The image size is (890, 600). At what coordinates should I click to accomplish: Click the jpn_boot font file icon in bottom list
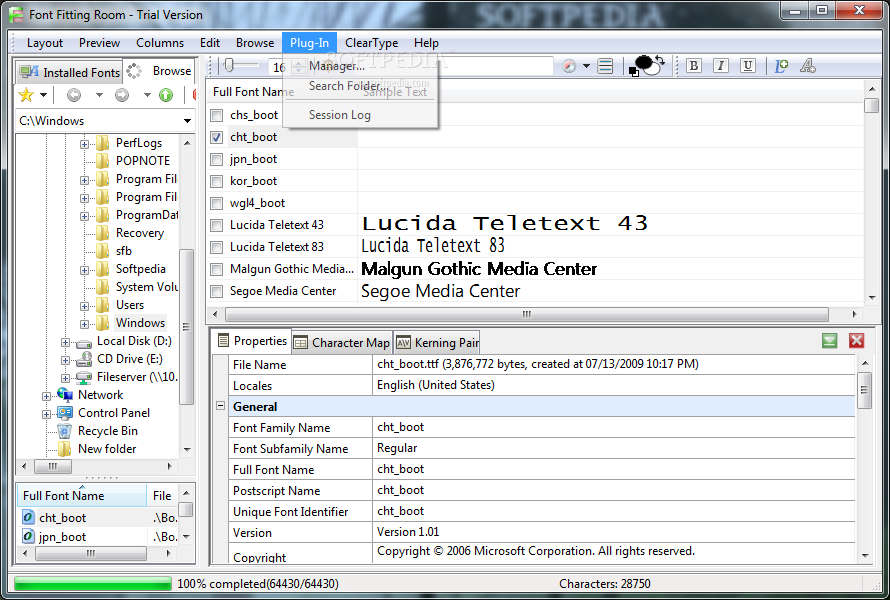28,536
